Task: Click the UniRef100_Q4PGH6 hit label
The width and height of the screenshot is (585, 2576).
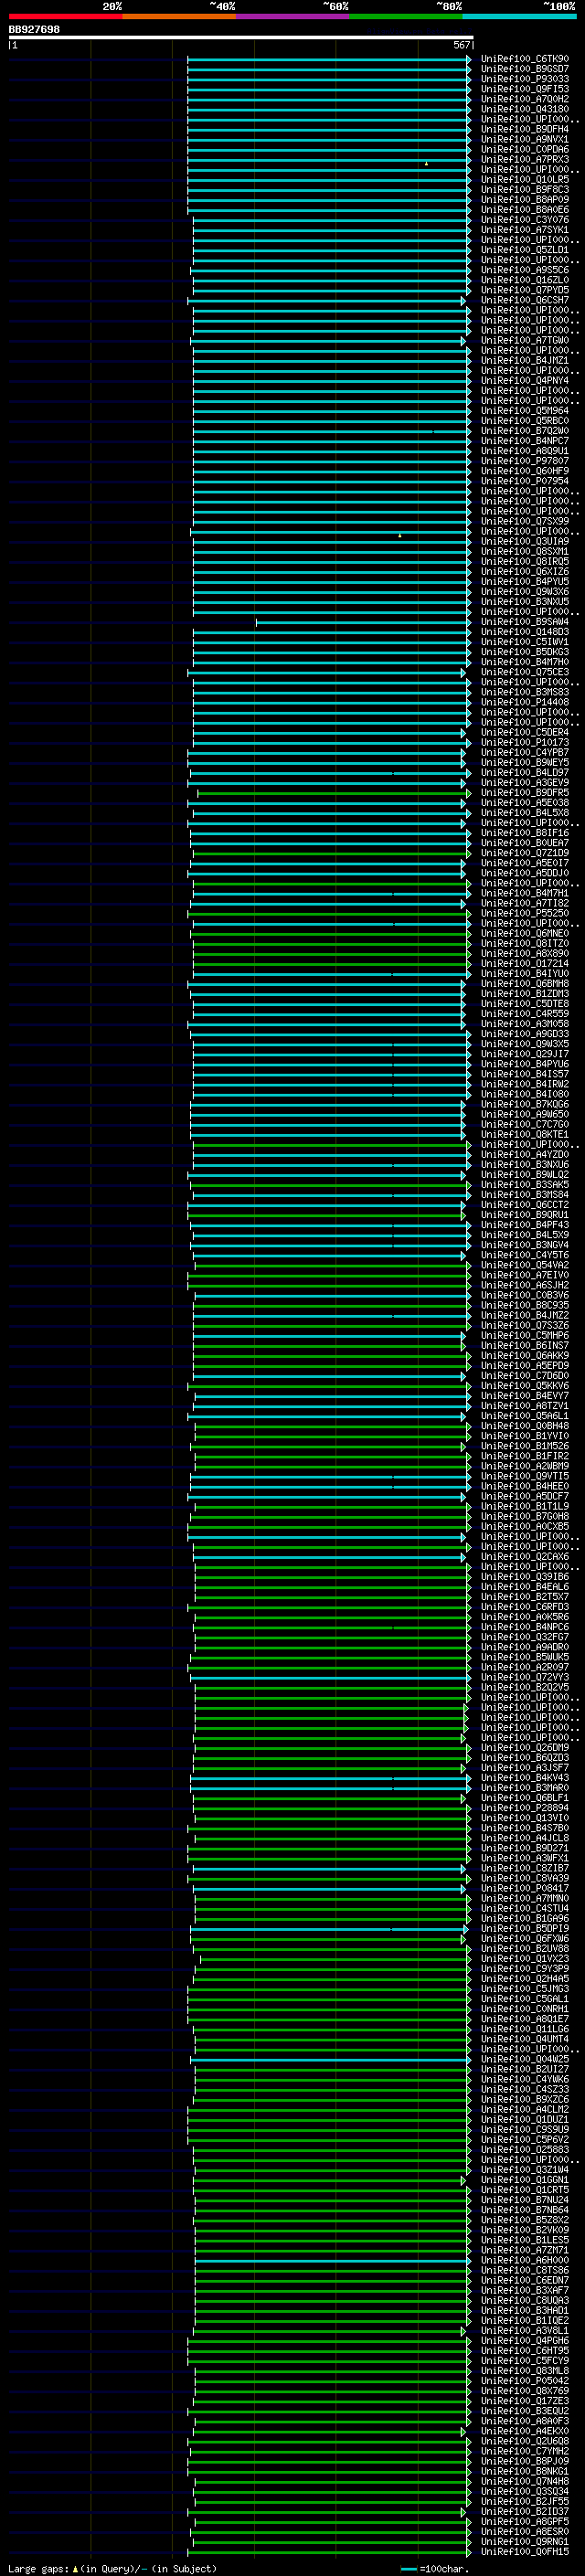Action: [524, 2341]
